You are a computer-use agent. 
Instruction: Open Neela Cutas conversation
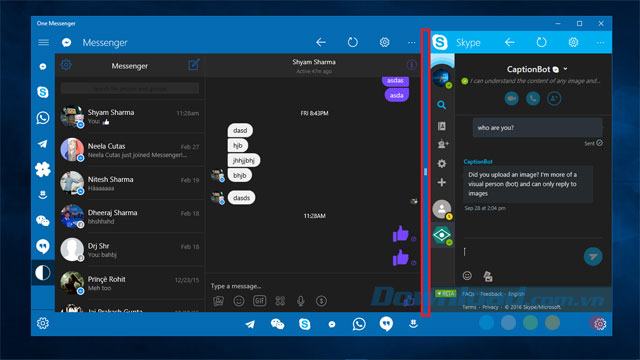click(130, 150)
